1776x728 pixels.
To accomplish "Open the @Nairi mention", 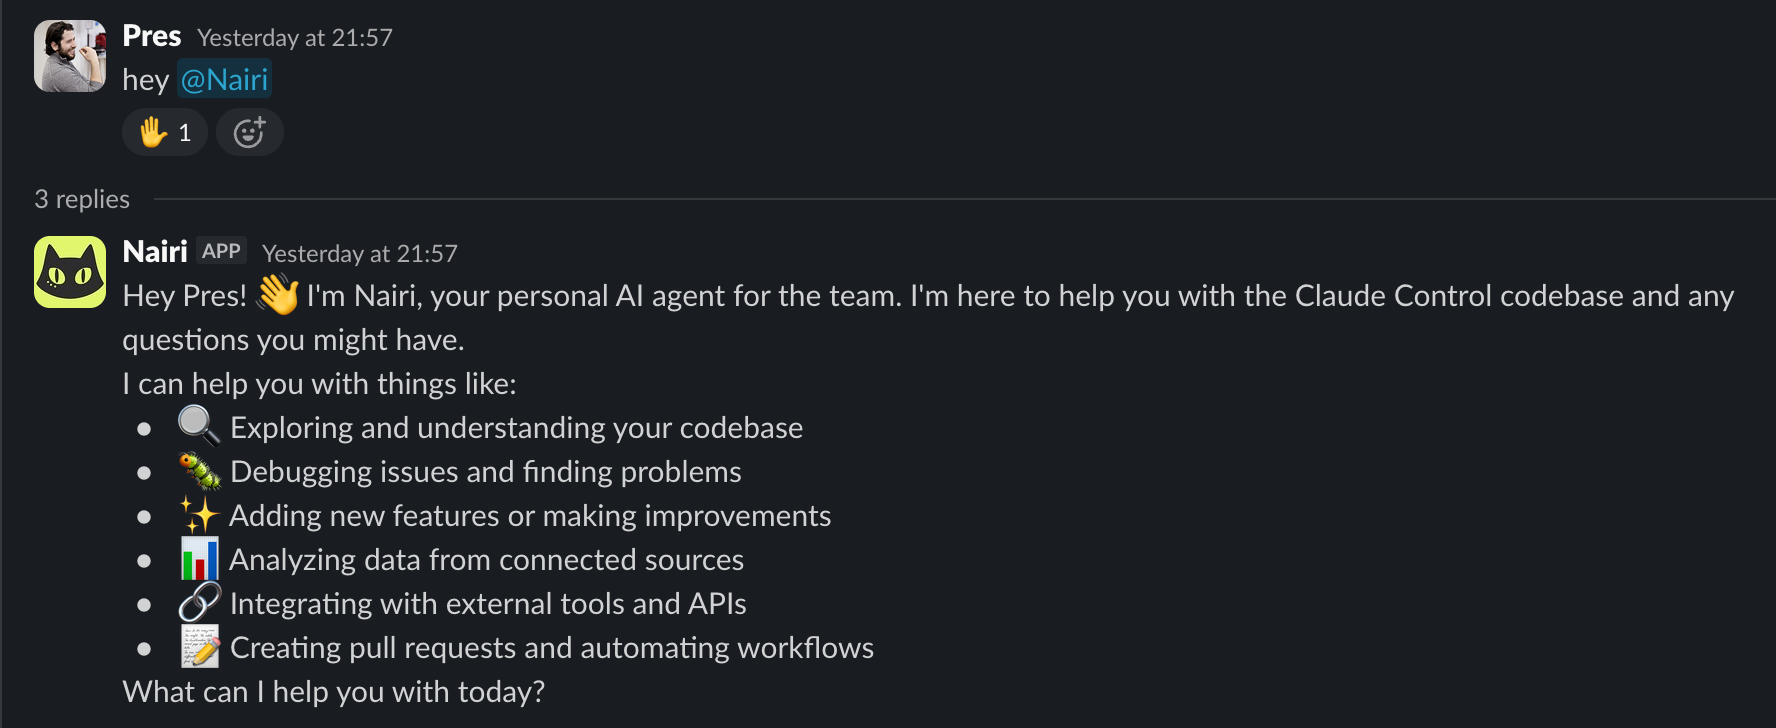I will pyautogui.click(x=224, y=79).
